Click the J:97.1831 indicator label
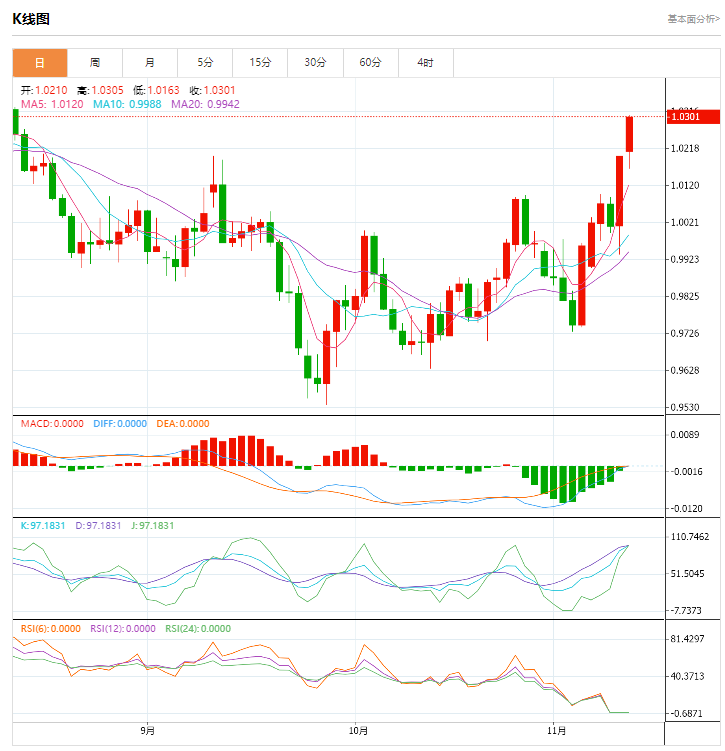This screenshot has width=725, height=751. (x=152, y=525)
